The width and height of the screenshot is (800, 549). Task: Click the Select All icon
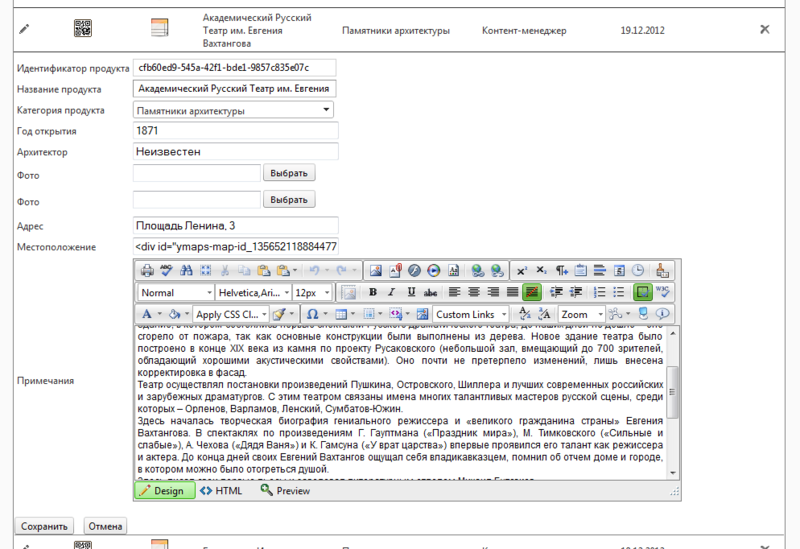point(206,270)
